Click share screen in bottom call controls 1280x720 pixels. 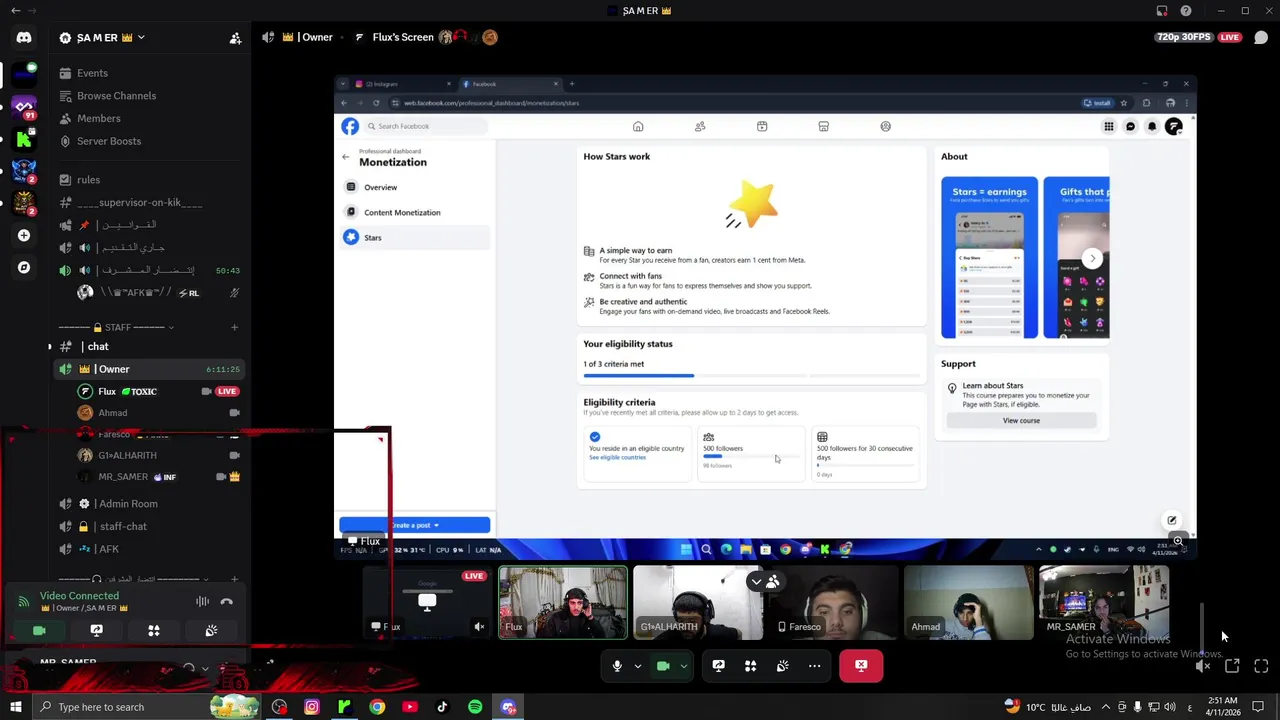[x=718, y=666]
